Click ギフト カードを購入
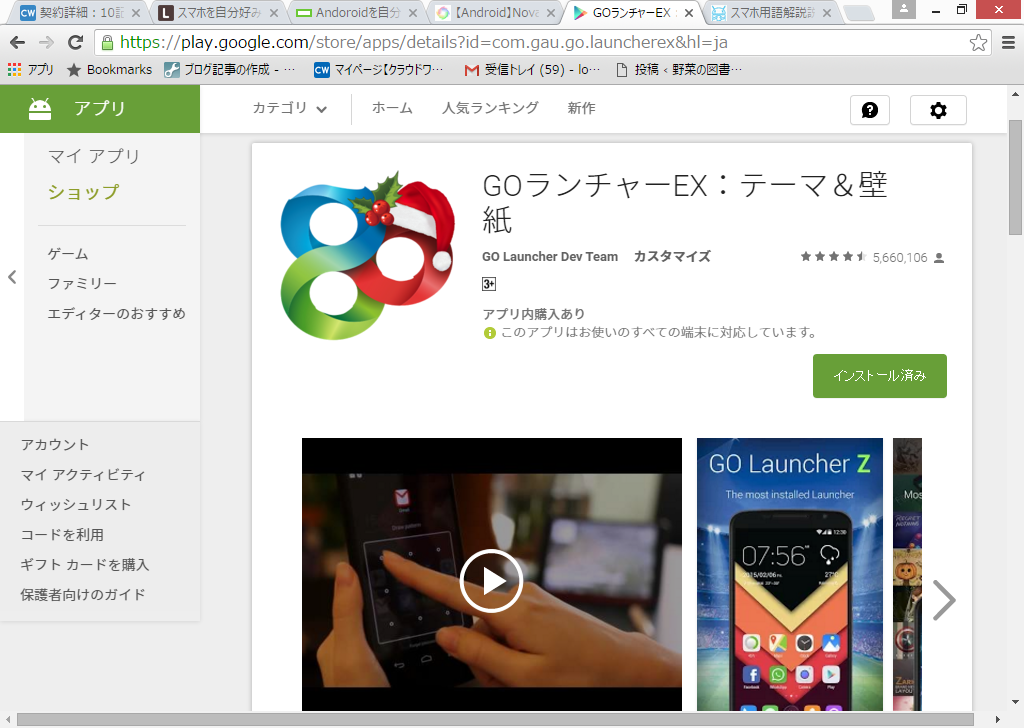 85,565
